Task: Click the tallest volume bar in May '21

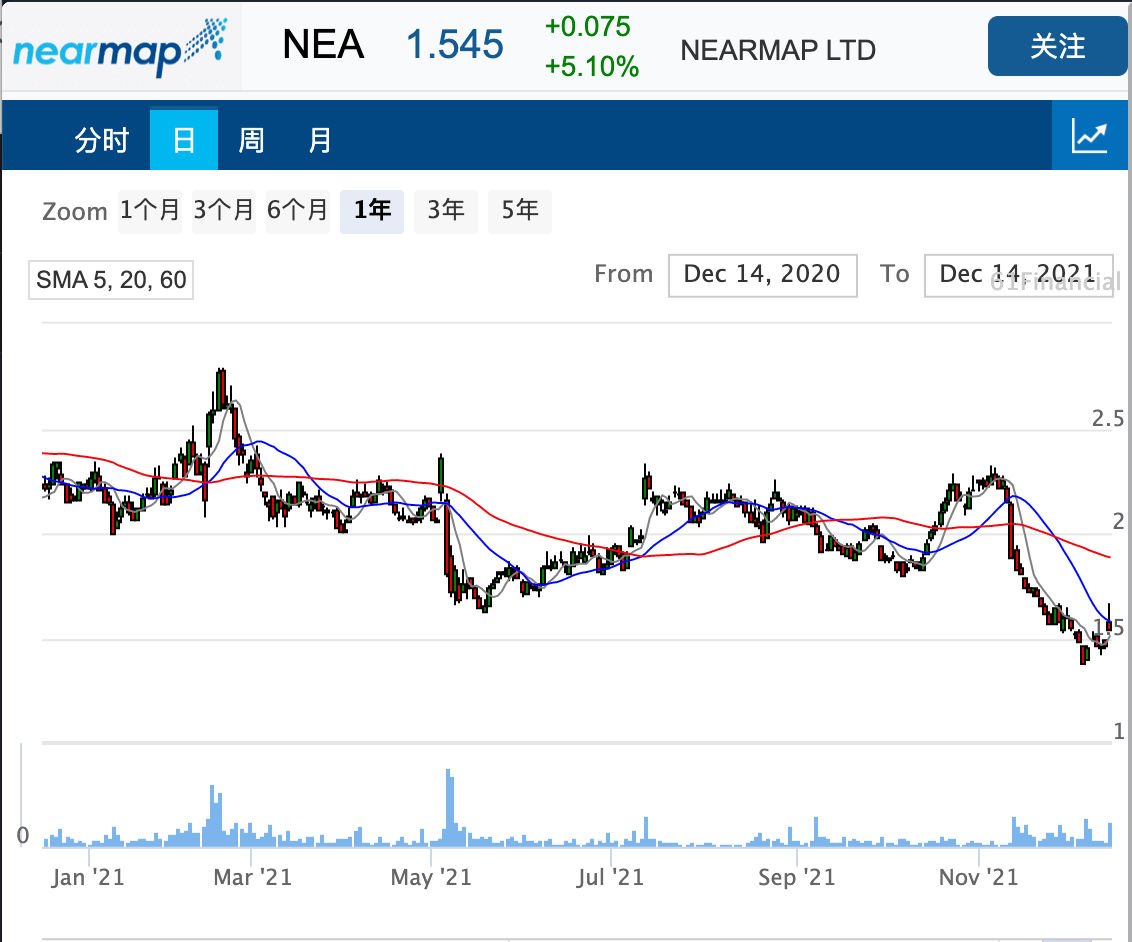Action: (x=448, y=808)
